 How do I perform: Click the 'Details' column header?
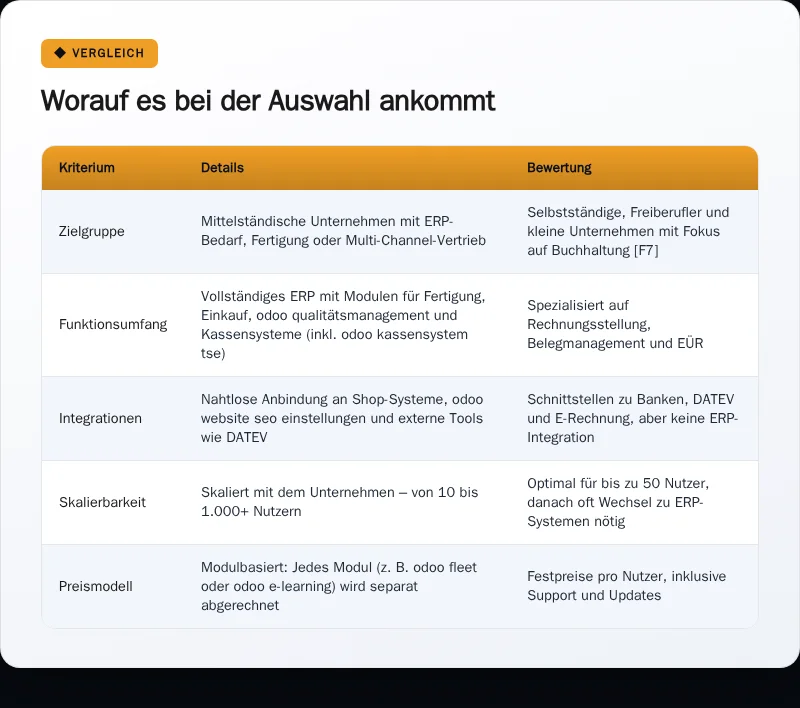pyautogui.click(x=222, y=168)
